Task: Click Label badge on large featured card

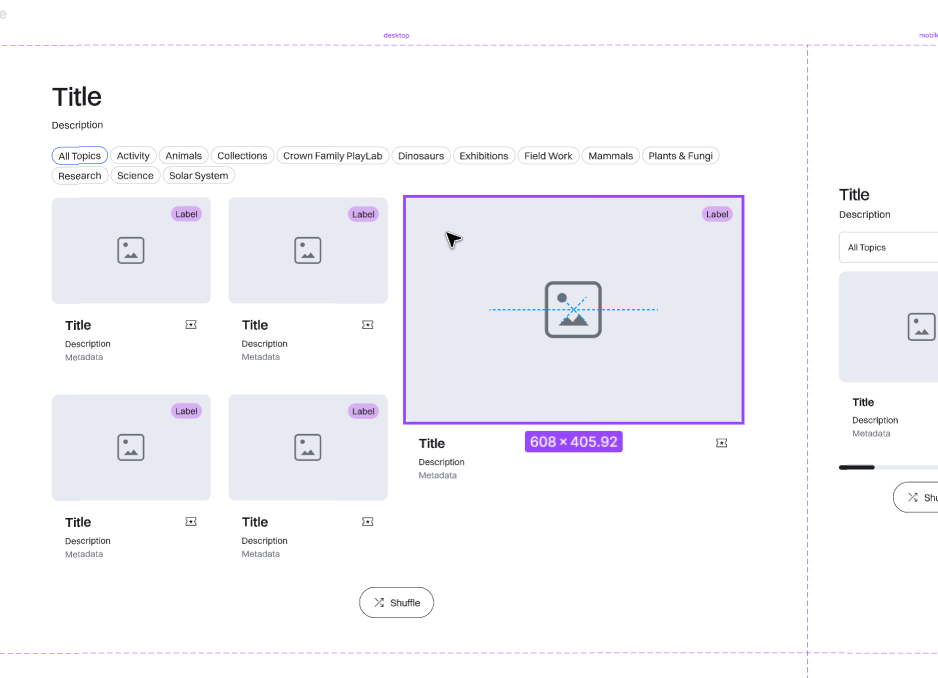Action: (717, 214)
